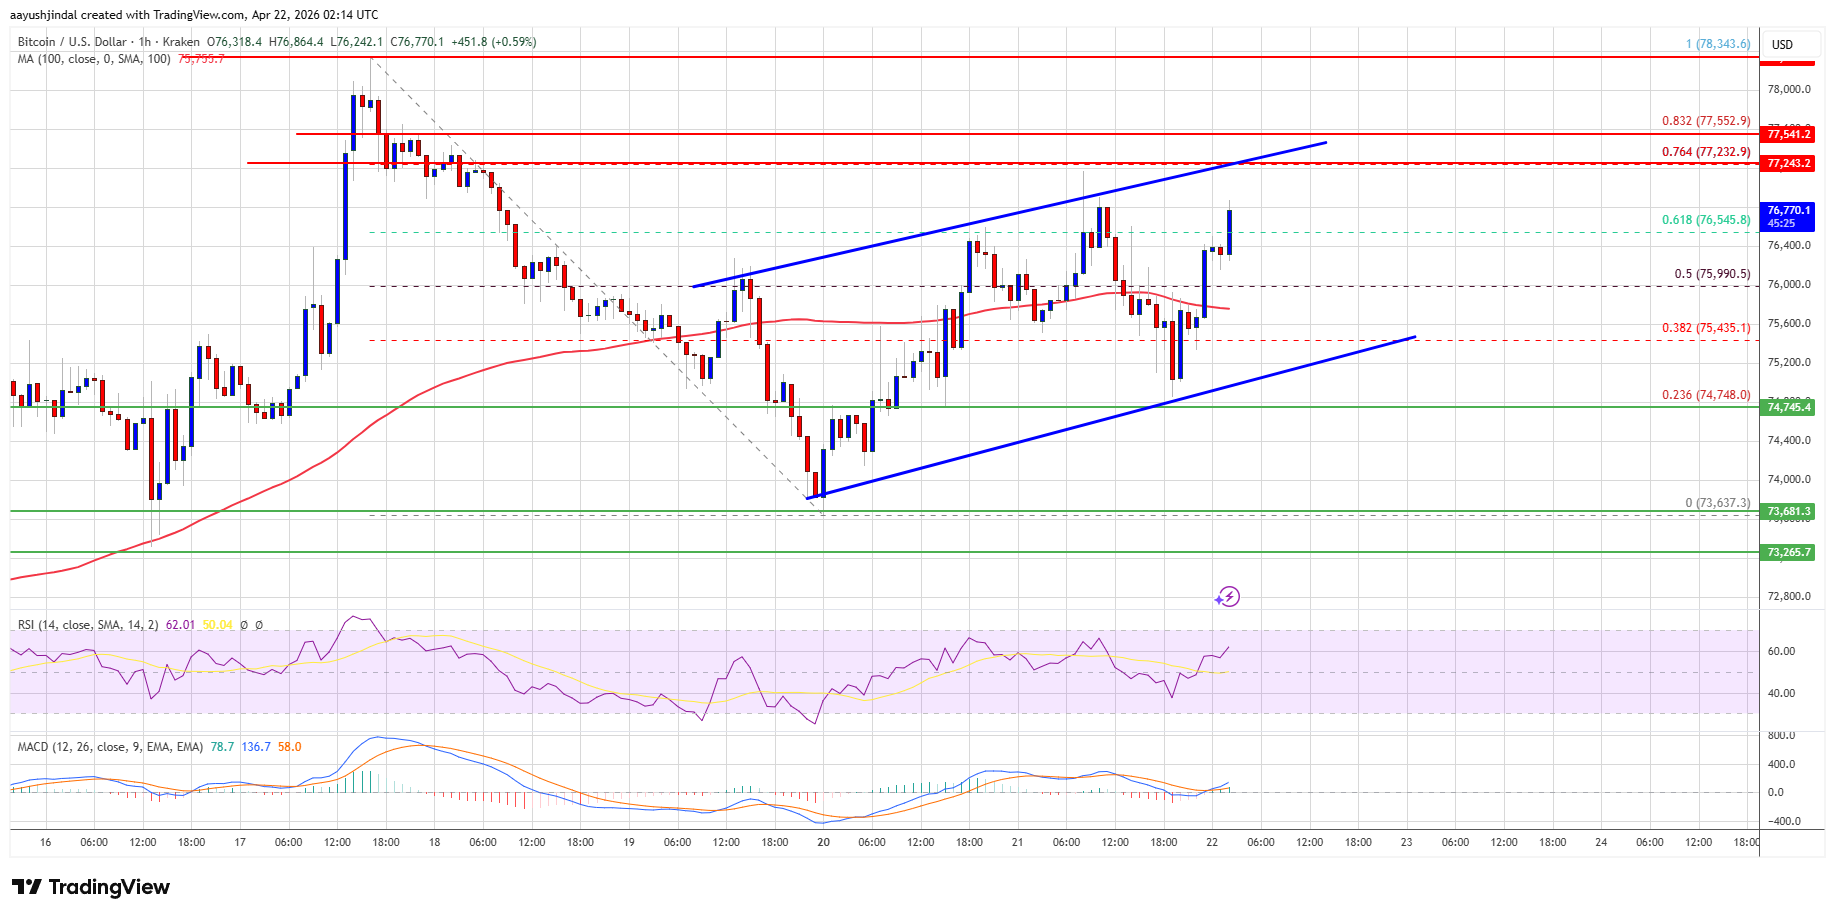Viewport: 1835px width, 917px height.
Task: Select the MA 100 indicator legend
Action: pyautogui.click(x=94, y=59)
